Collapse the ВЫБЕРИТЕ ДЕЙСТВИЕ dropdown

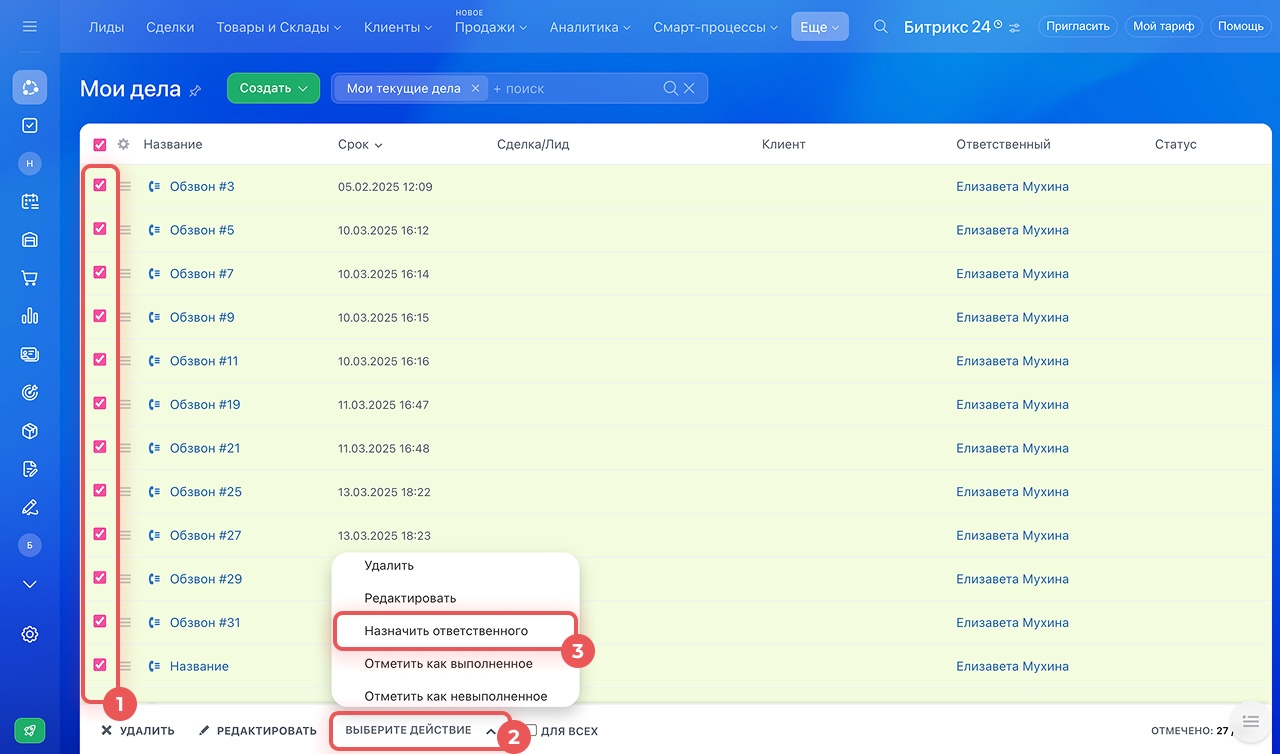click(x=420, y=731)
